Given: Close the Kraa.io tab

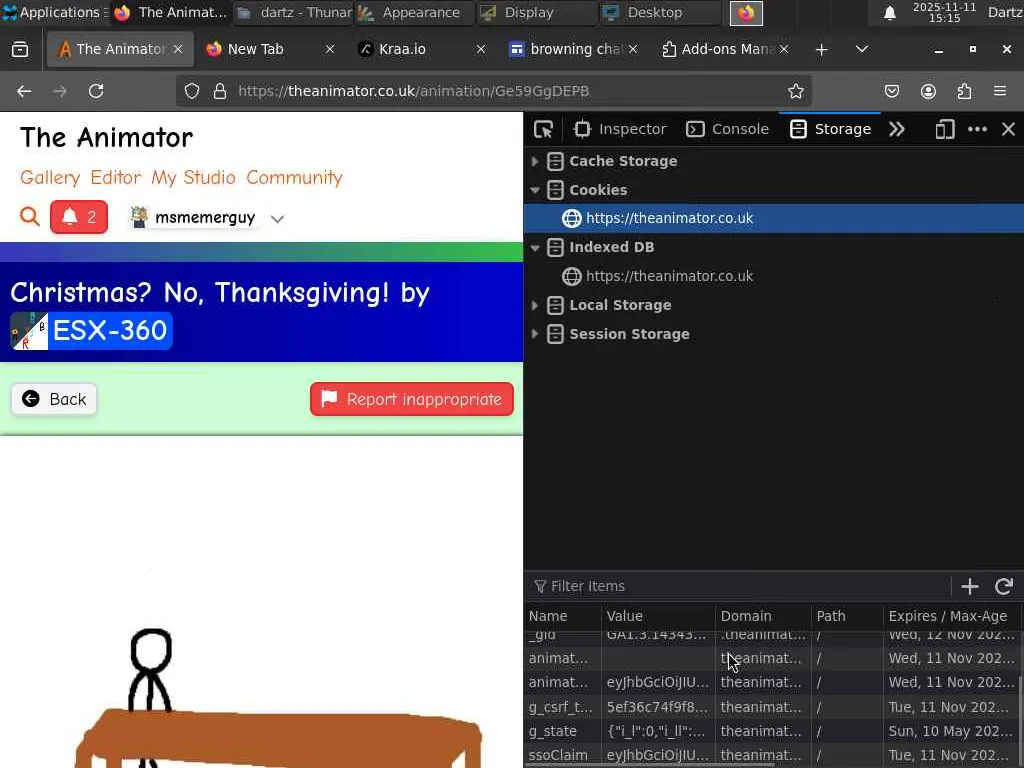Looking at the screenshot, I should 481,49.
